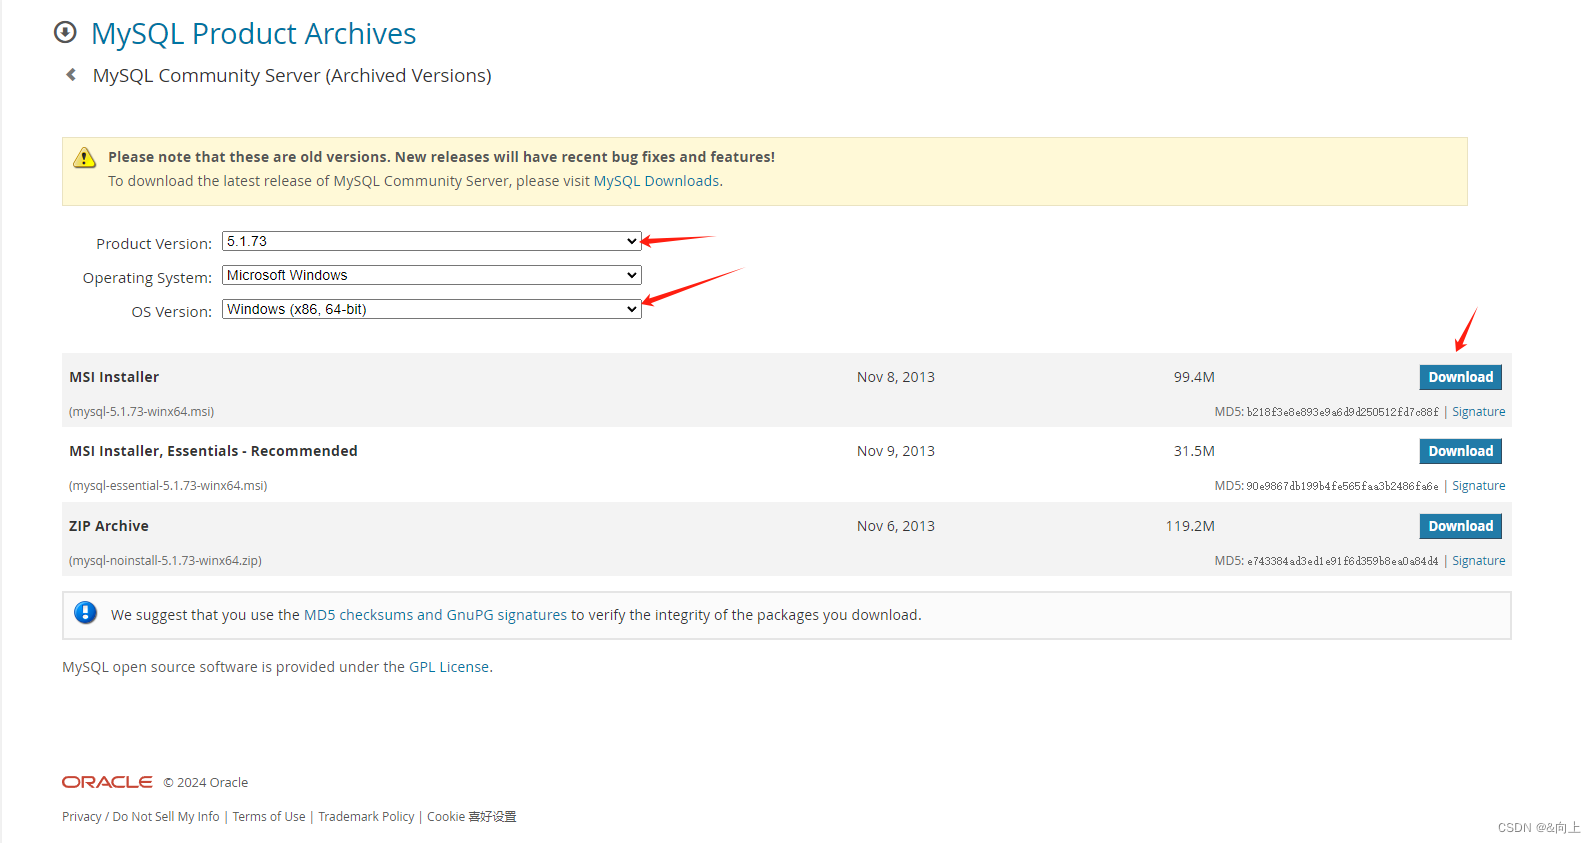Click the OS Version label
This screenshot has height=843, width=1596.
coord(172,312)
